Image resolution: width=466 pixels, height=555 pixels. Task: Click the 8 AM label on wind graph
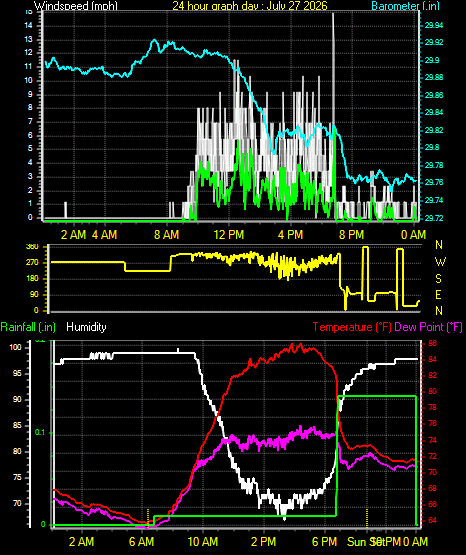click(167, 234)
